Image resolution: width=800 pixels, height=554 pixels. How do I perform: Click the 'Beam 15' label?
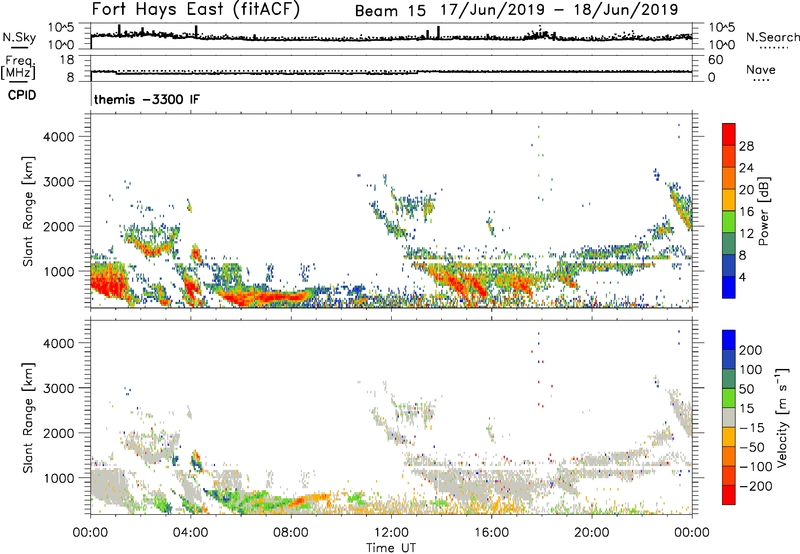(x=390, y=11)
